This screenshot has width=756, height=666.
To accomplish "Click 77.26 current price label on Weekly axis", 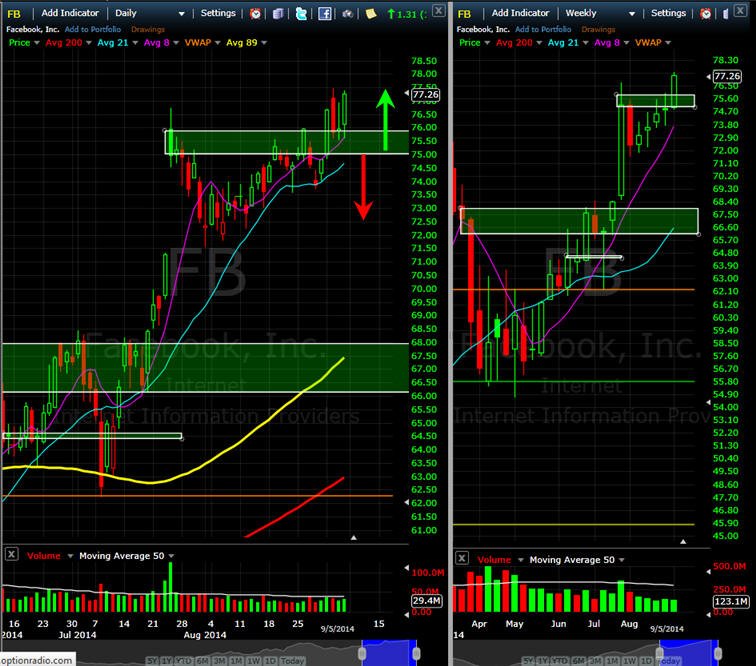I will pos(727,76).
